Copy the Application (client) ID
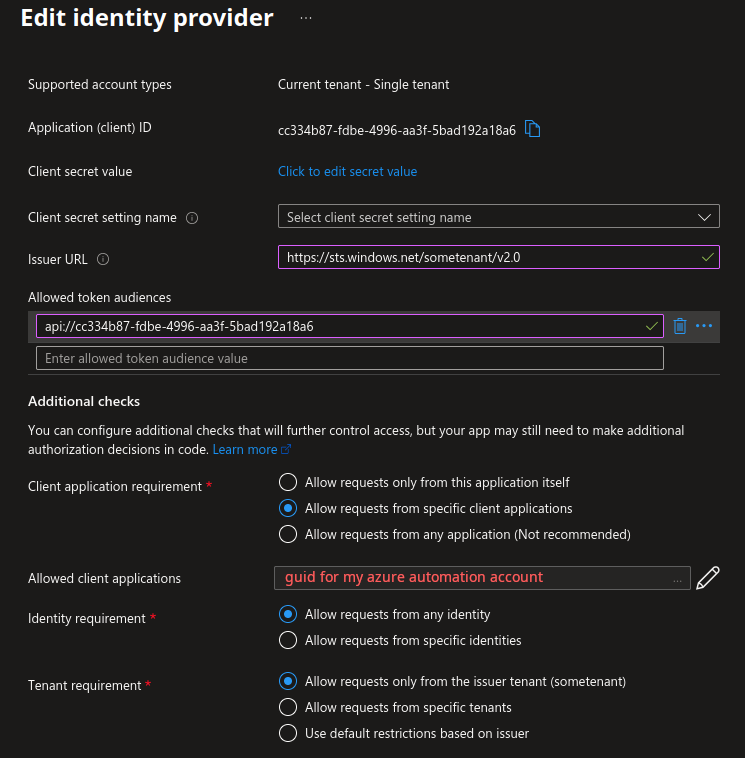 pyautogui.click(x=533, y=129)
